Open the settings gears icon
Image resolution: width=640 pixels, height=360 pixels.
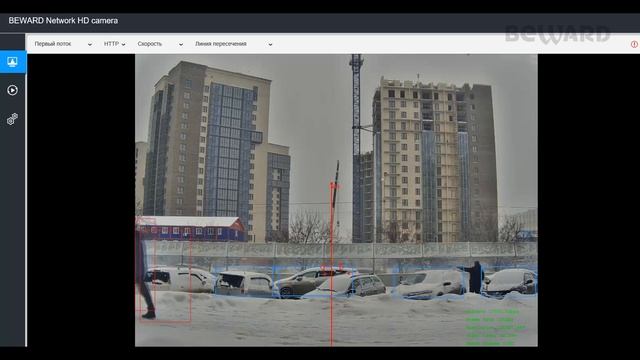(12, 119)
